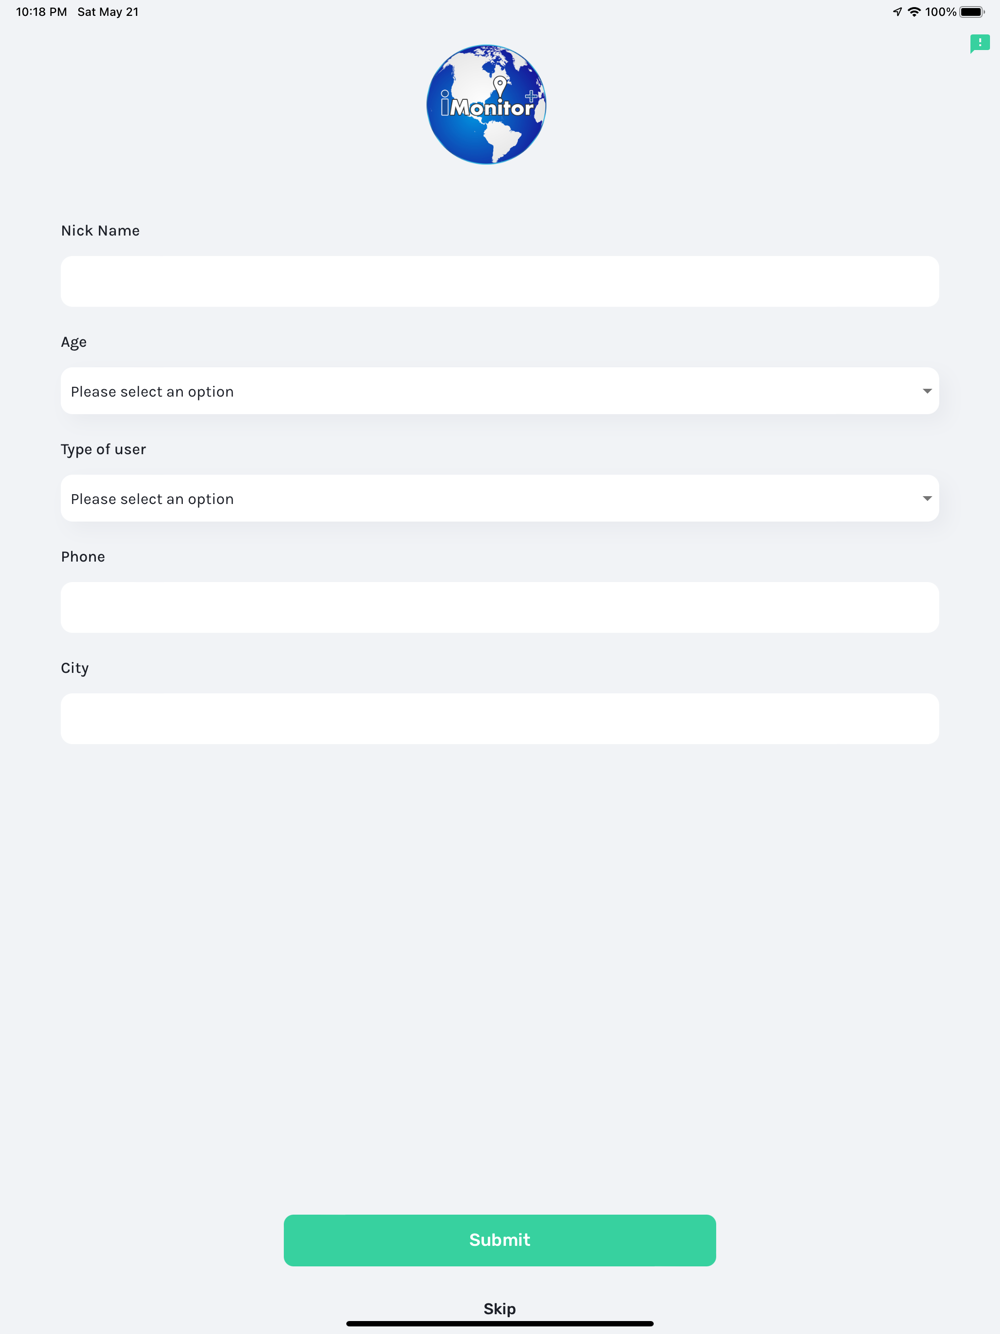Image resolution: width=1000 pixels, height=1334 pixels.
Task: Tap the battery icon in status bar
Action: [972, 12]
